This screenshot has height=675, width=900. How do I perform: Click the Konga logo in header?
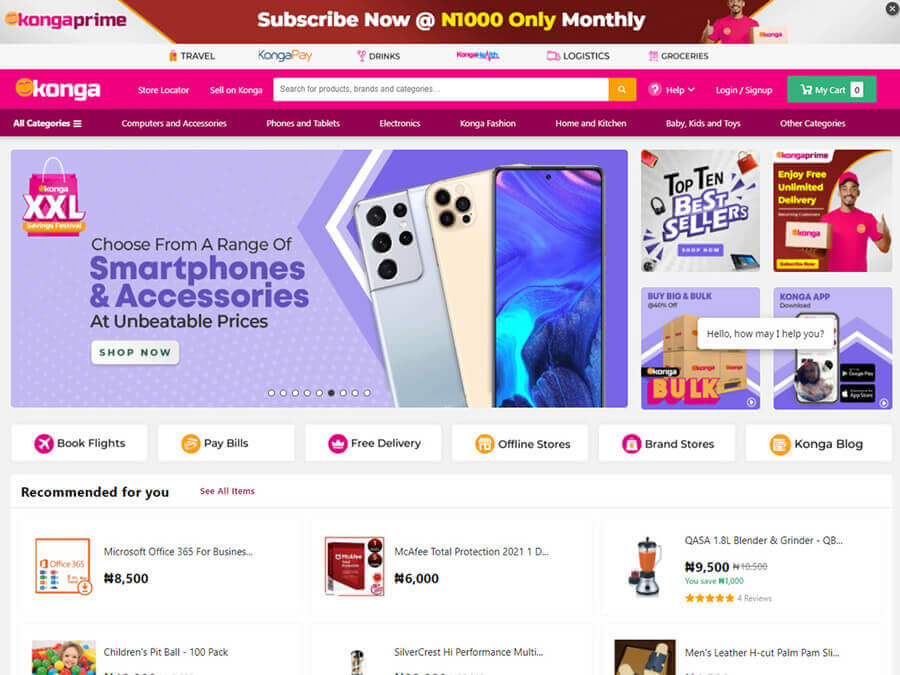[x=58, y=89]
